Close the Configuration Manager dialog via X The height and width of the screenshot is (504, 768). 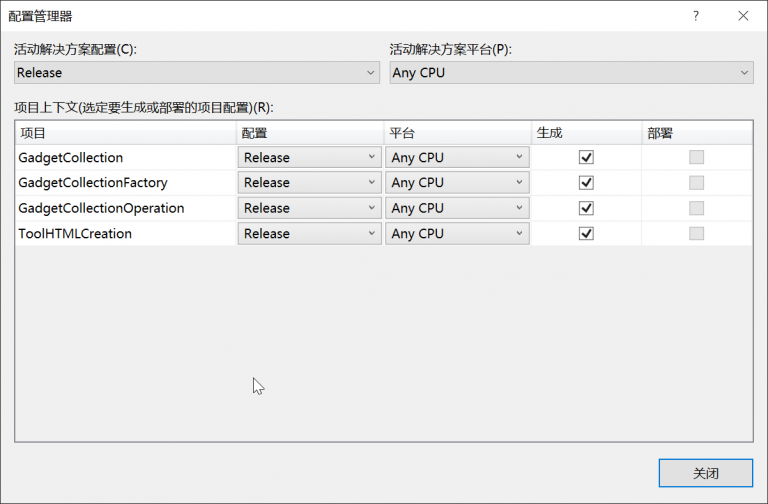click(x=743, y=16)
